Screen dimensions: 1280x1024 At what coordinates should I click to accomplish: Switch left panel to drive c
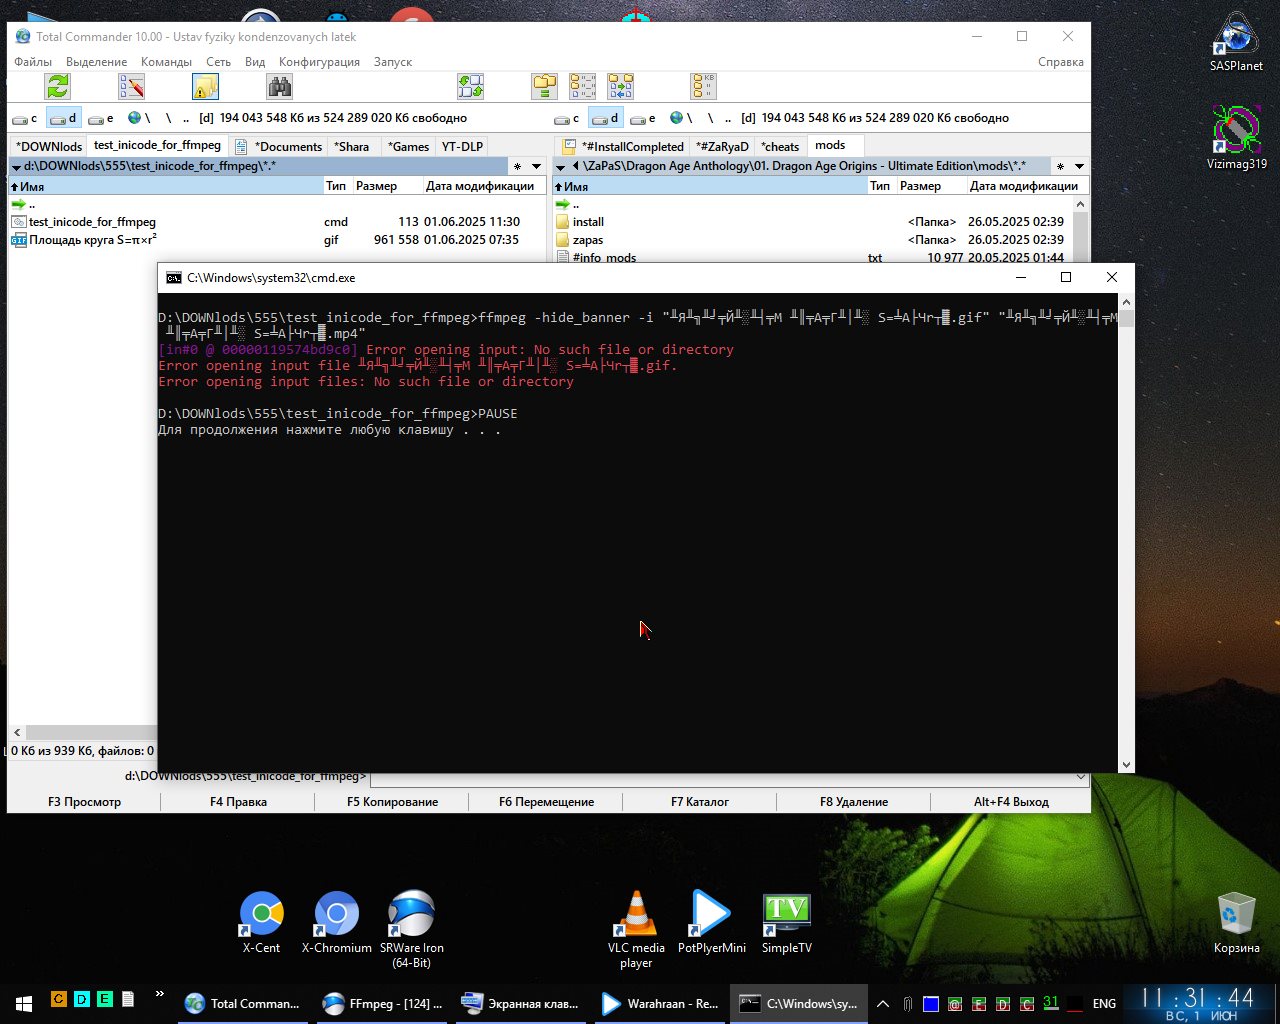point(26,118)
